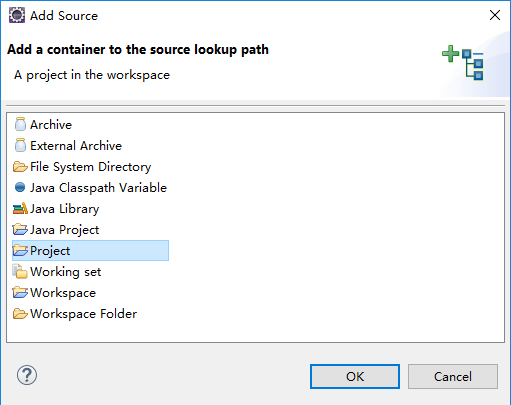This screenshot has width=511, height=405.
Task: Click the File System Directory folder icon
Action: tap(20, 167)
